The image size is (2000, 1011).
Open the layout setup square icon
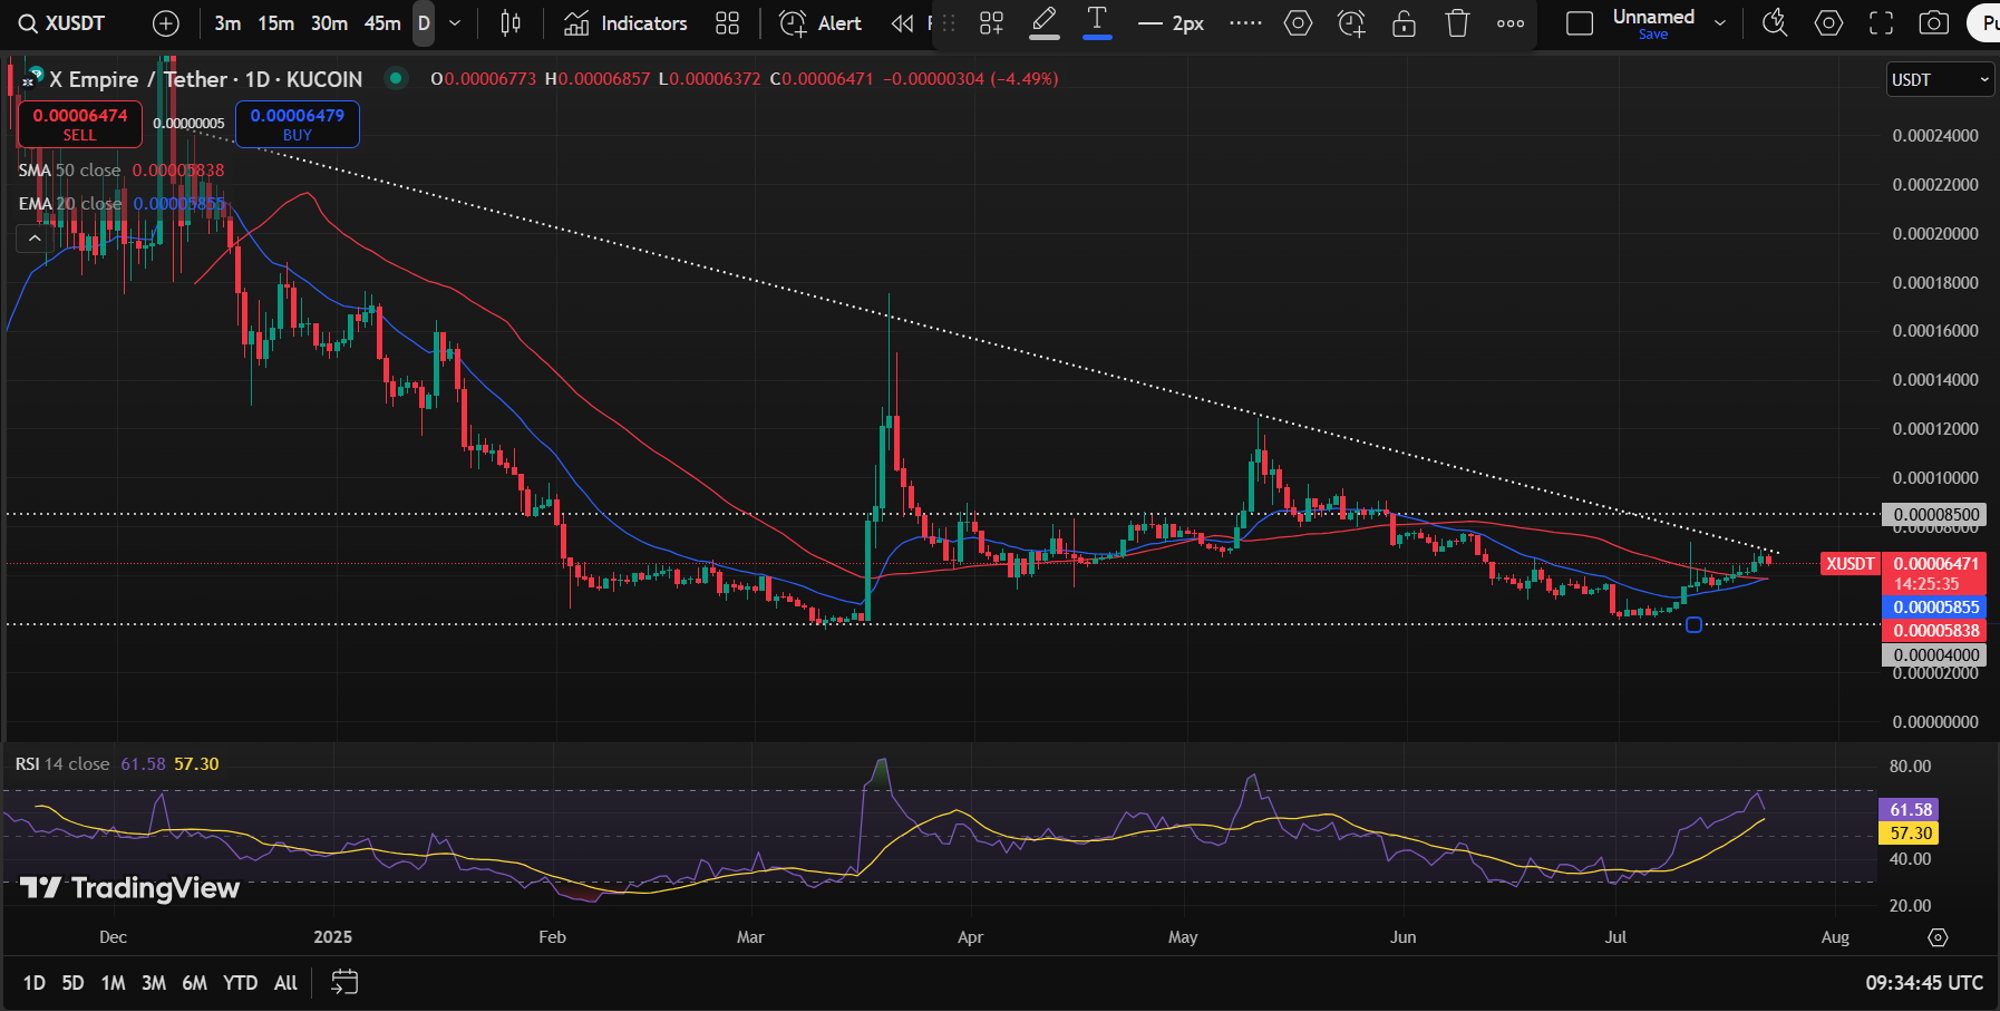point(1579,23)
